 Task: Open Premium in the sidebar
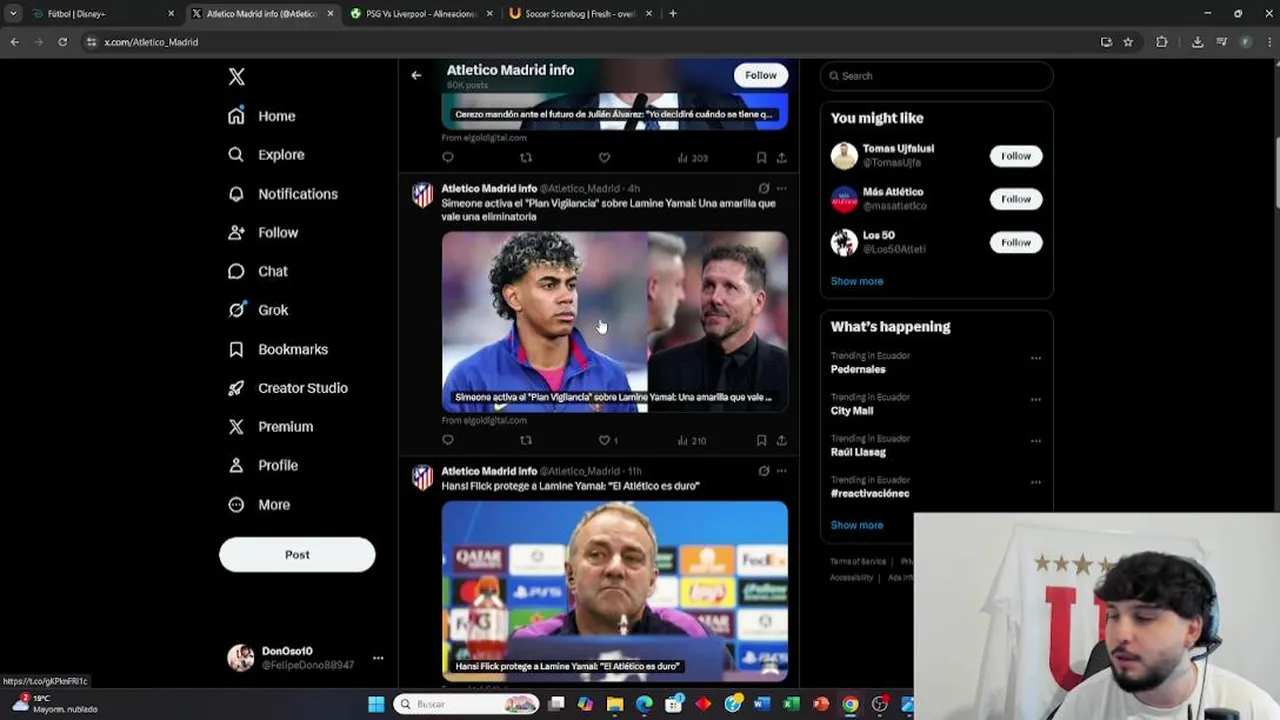tap(270, 426)
